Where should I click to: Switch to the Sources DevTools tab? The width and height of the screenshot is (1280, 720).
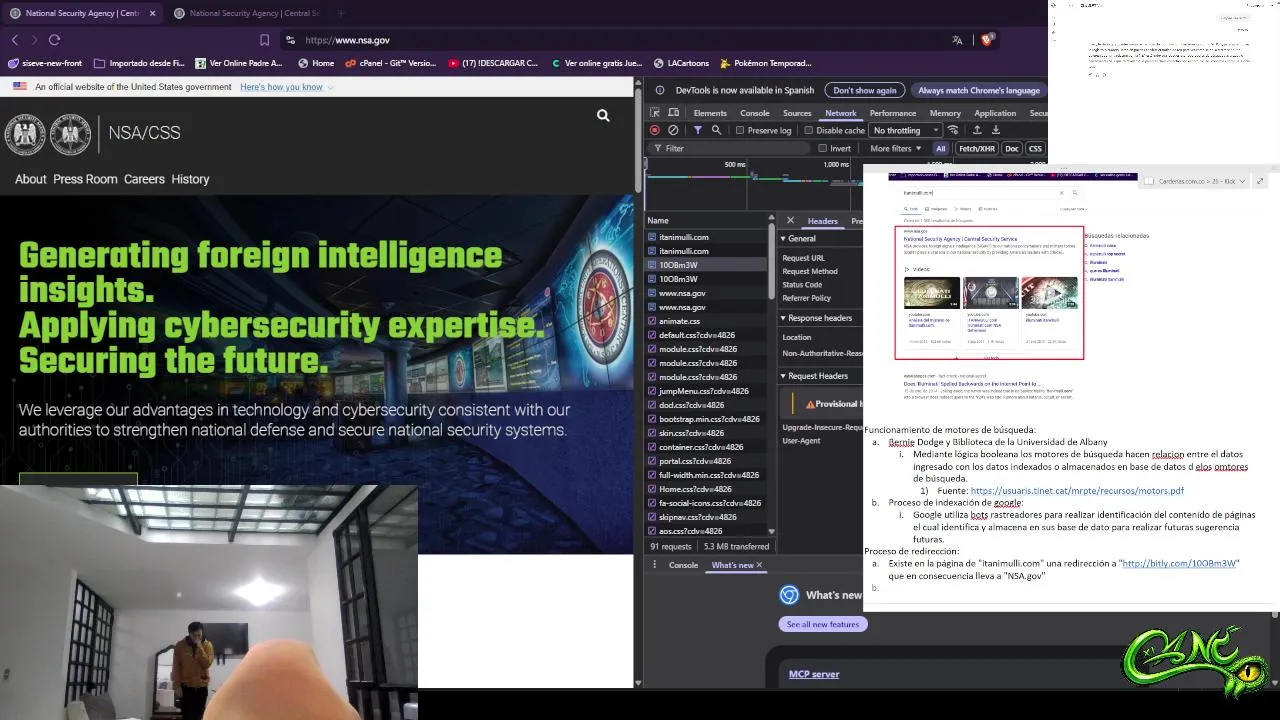tap(797, 113)
